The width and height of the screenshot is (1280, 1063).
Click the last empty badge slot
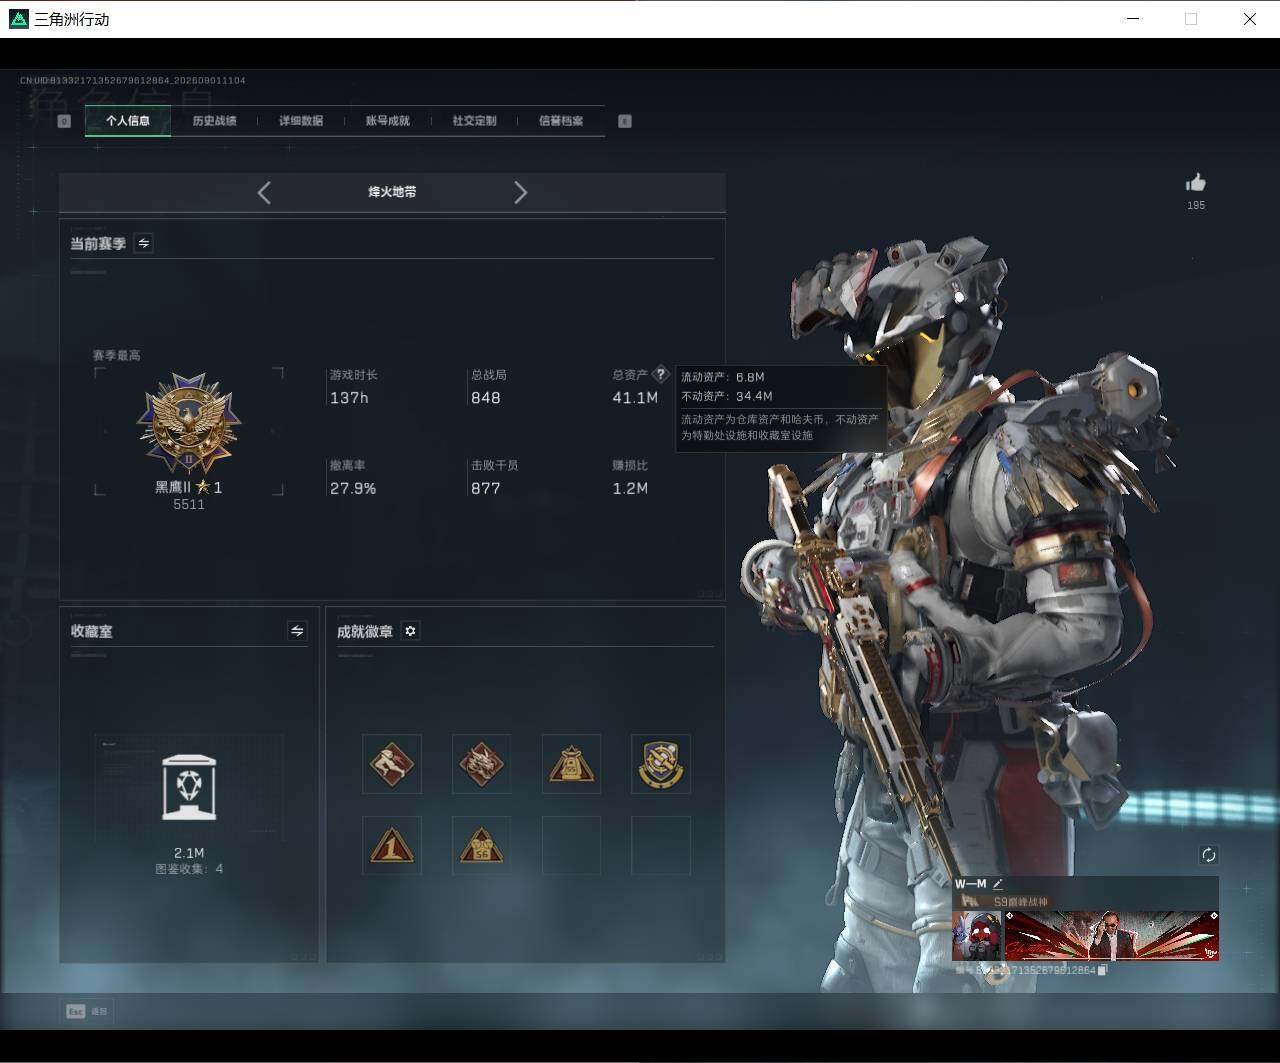(x=661, y=846)
